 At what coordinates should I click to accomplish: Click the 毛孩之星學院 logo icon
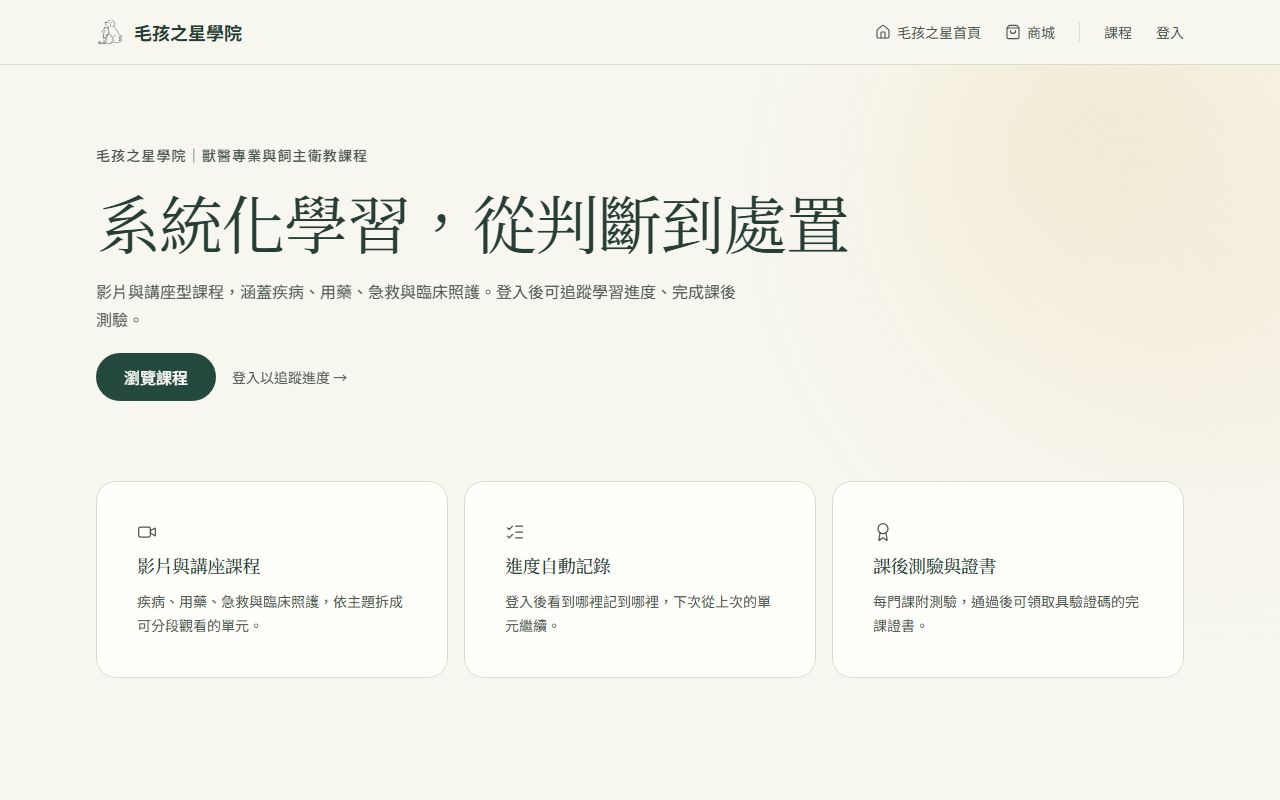[x=110, y=32]
